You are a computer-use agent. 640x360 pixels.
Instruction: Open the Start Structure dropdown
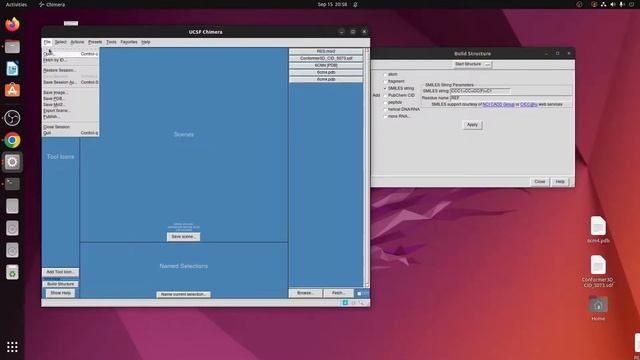(473, 64)
